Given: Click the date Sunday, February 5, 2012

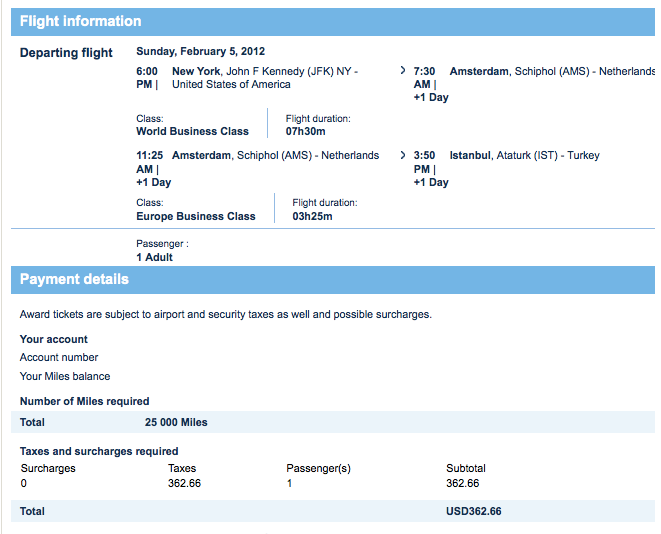Looking at the screenshot, I should pyautogui.click(x=200, y=51).
